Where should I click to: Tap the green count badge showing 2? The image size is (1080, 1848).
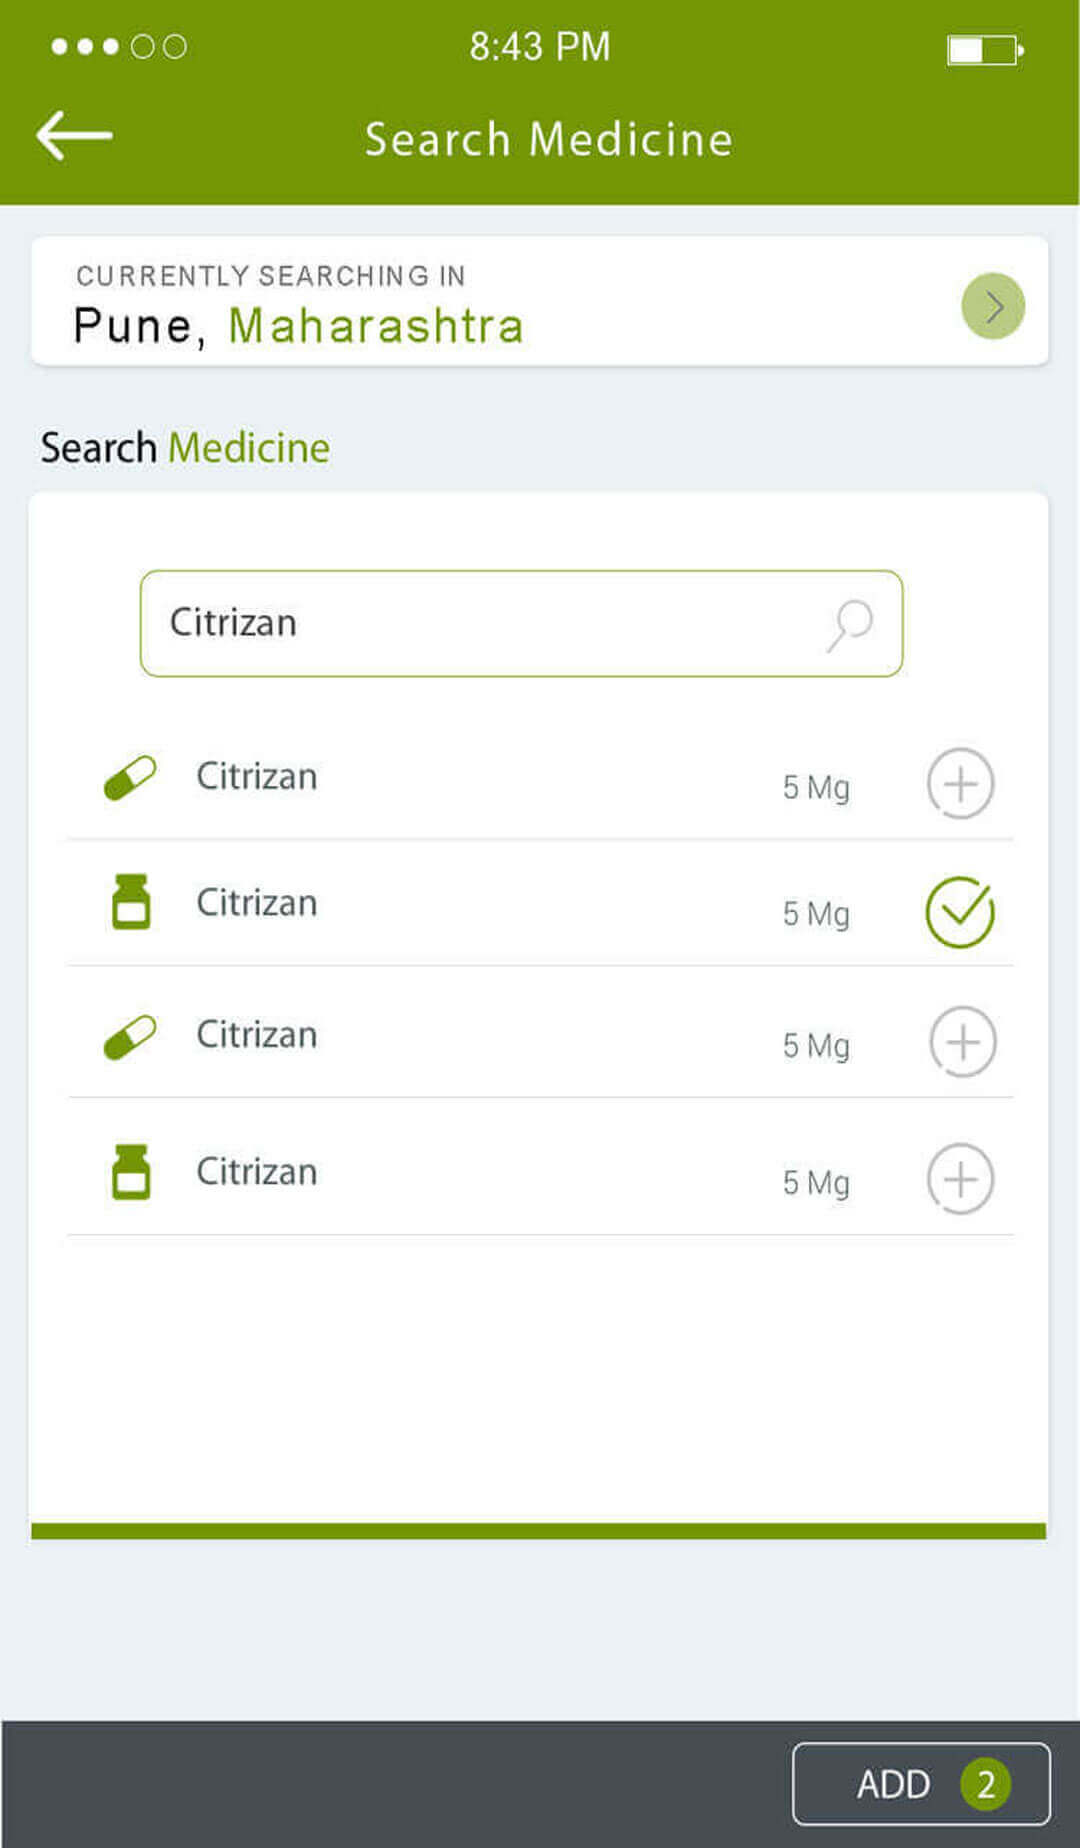pyautogui.click(x=985, y=1784)
